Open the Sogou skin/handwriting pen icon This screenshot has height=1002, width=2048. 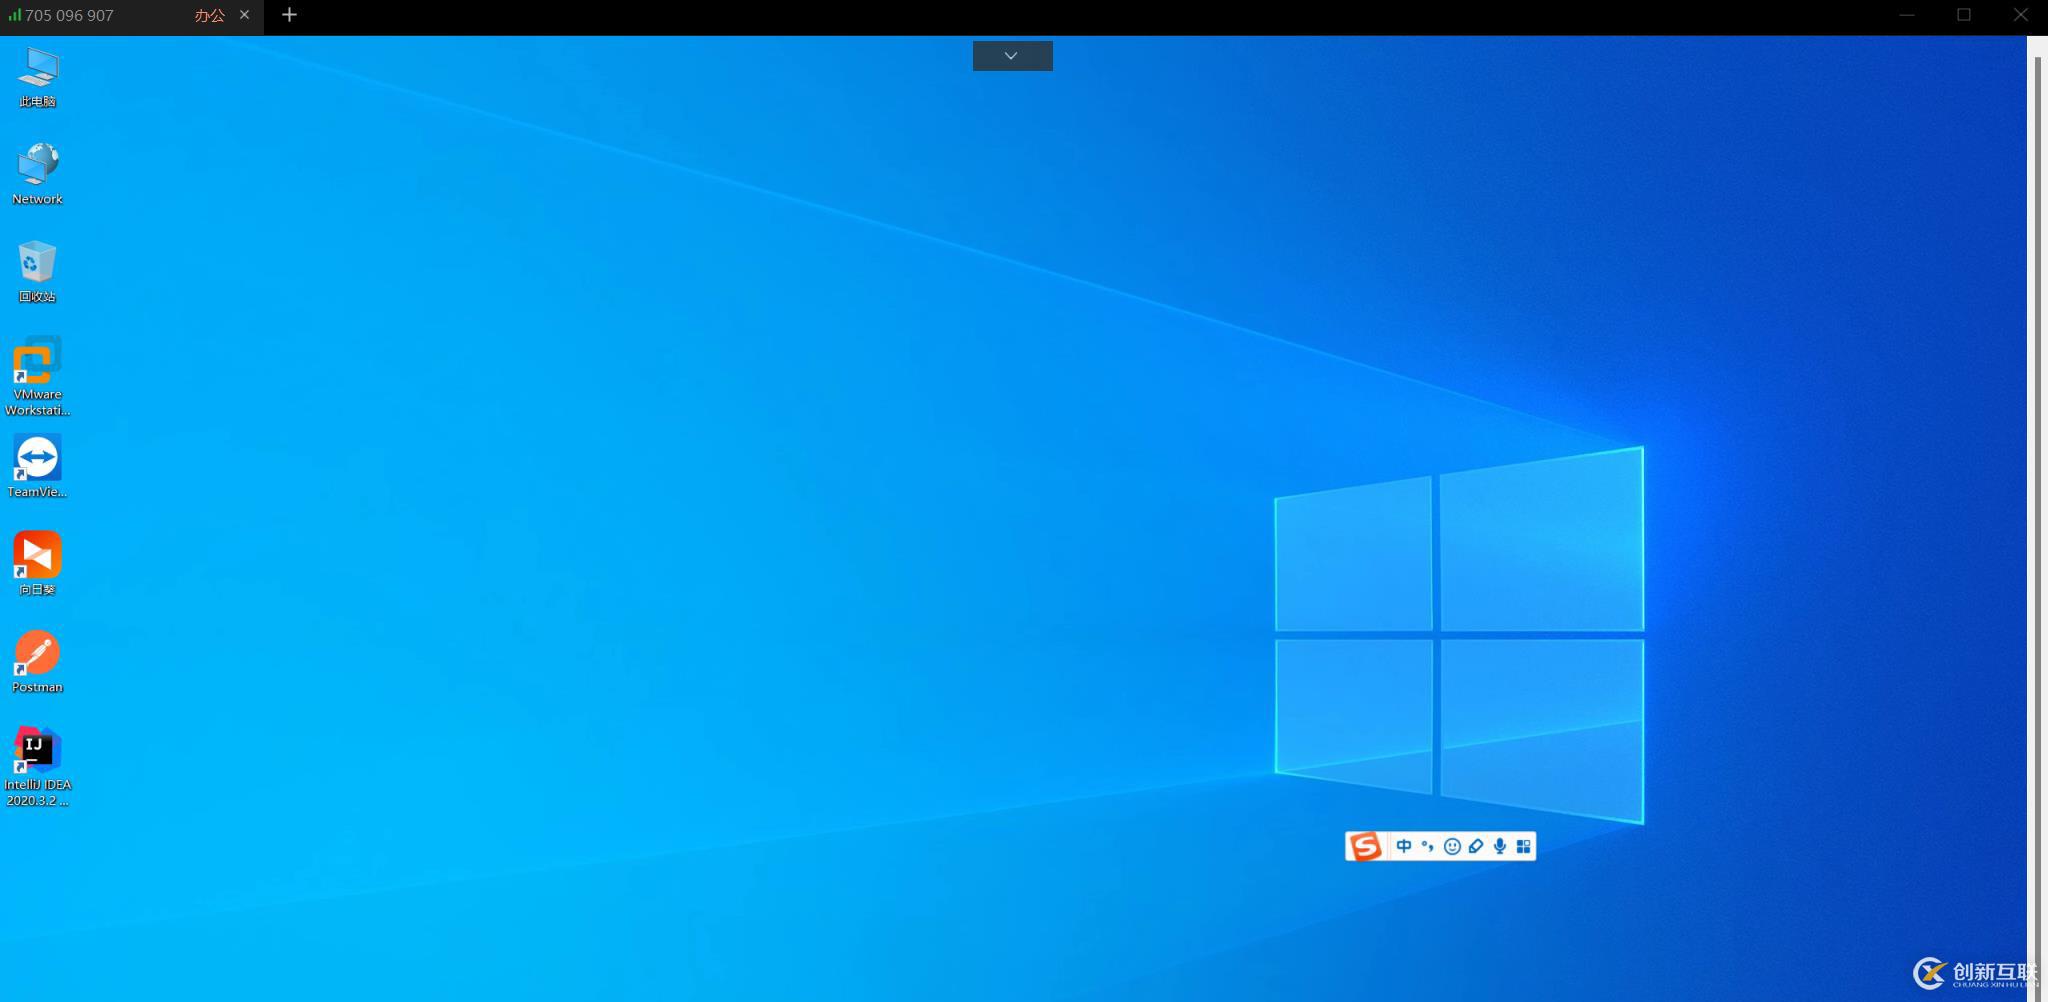1476,846
